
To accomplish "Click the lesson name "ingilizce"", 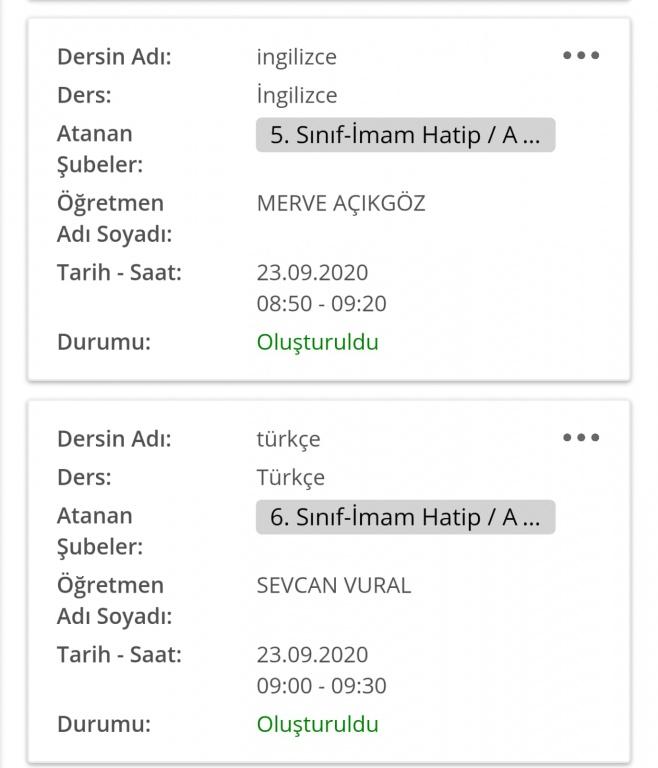I will (x=296, y=57).
